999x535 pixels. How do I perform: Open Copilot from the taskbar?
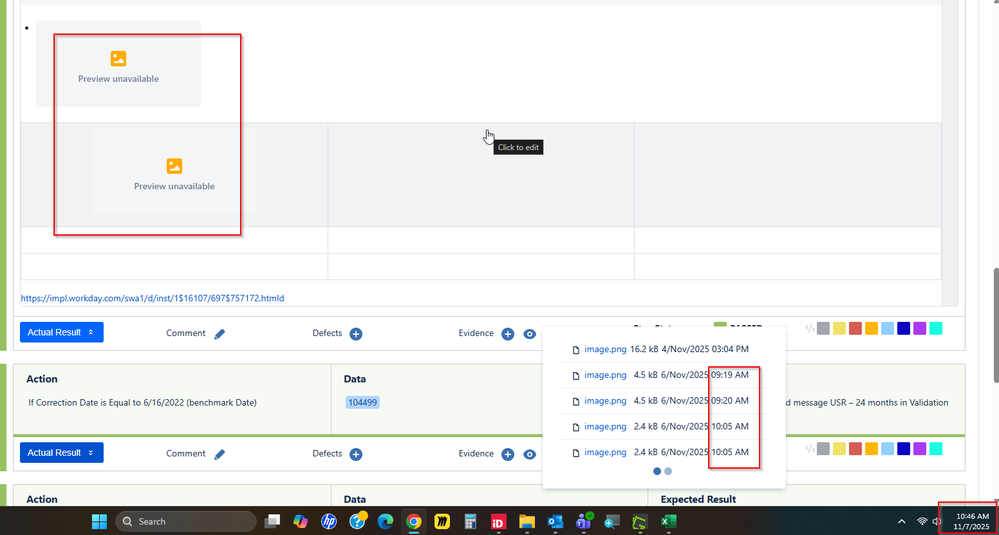coord(301,522)
